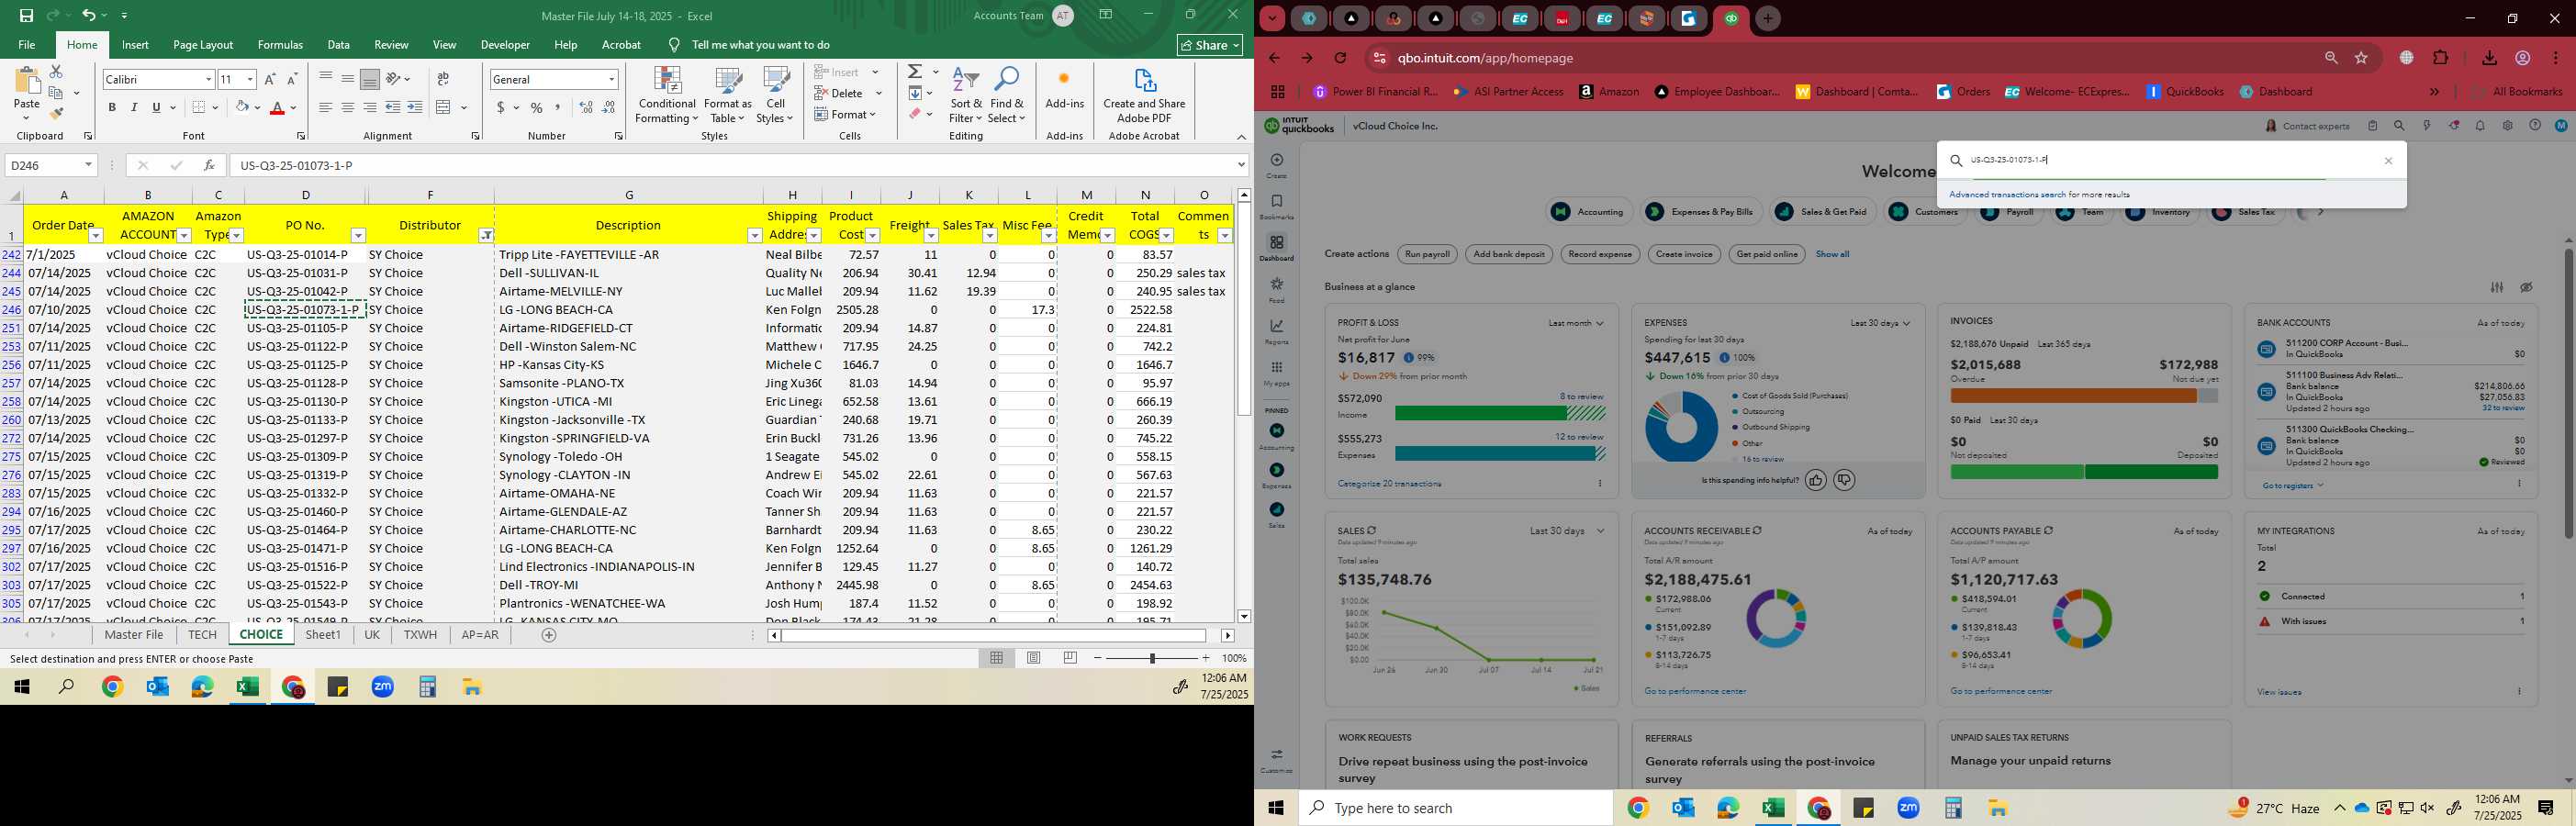Toggle Italic formatting in Excel
The height and width of the screenshot is (826, 2576).
pyautogui.click(x=134, y=107)
